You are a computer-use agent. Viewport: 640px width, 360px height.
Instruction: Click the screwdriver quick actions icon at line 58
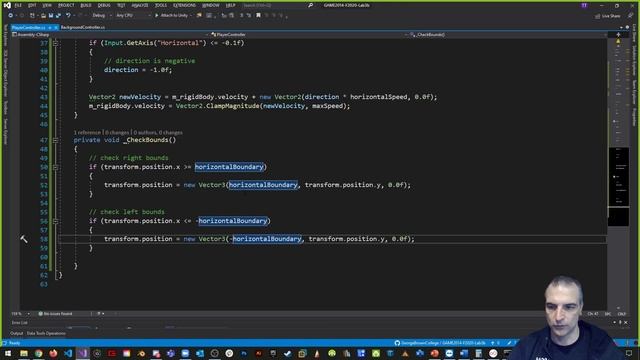tap(24, 239)
